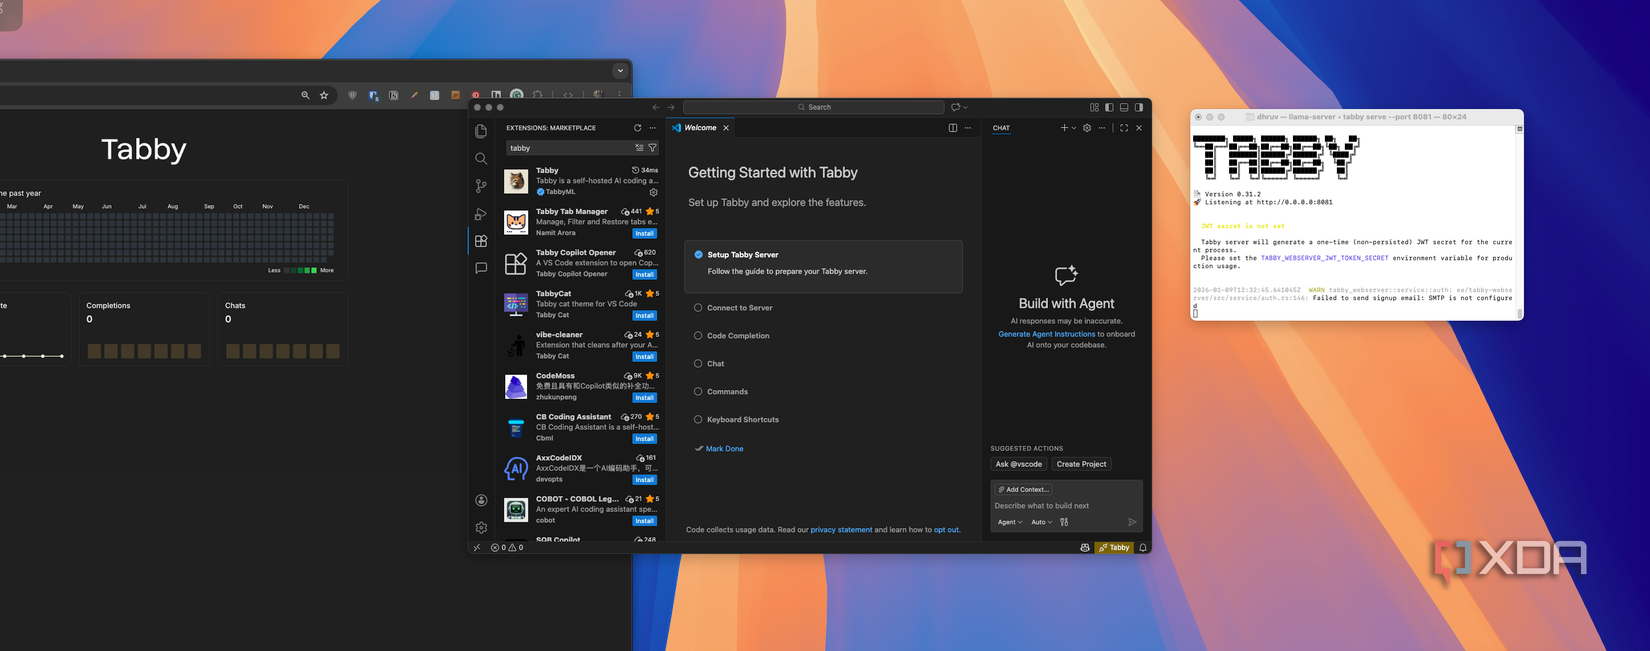
Task: Select the Extensions view icon
Action: [x=481, y=241]
